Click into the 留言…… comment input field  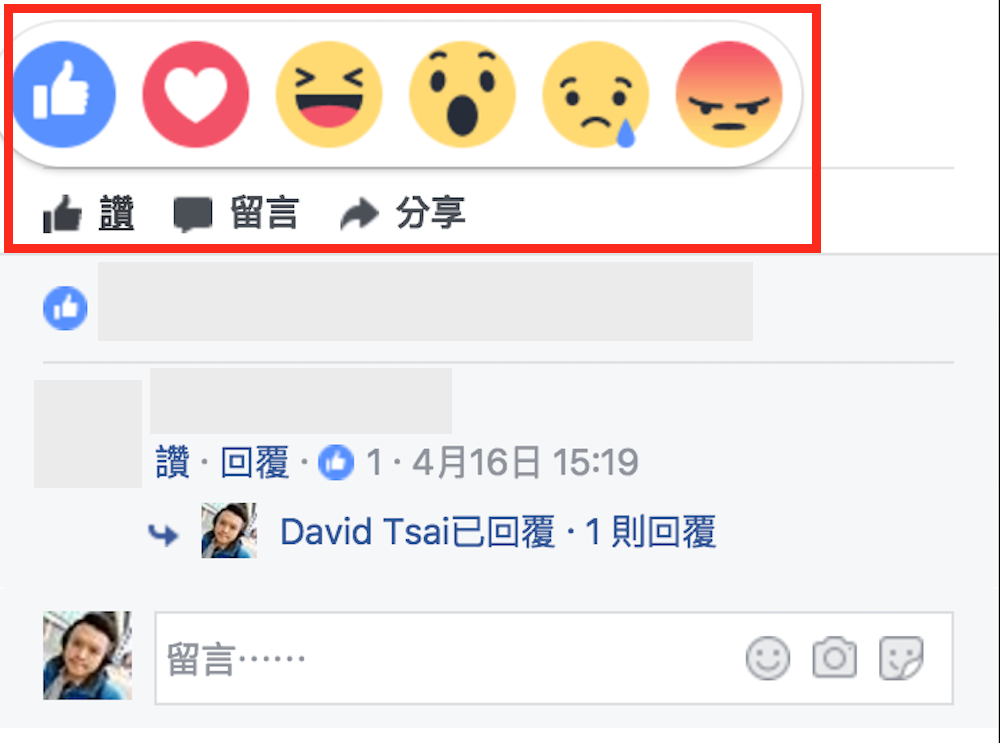pos(554,658)
